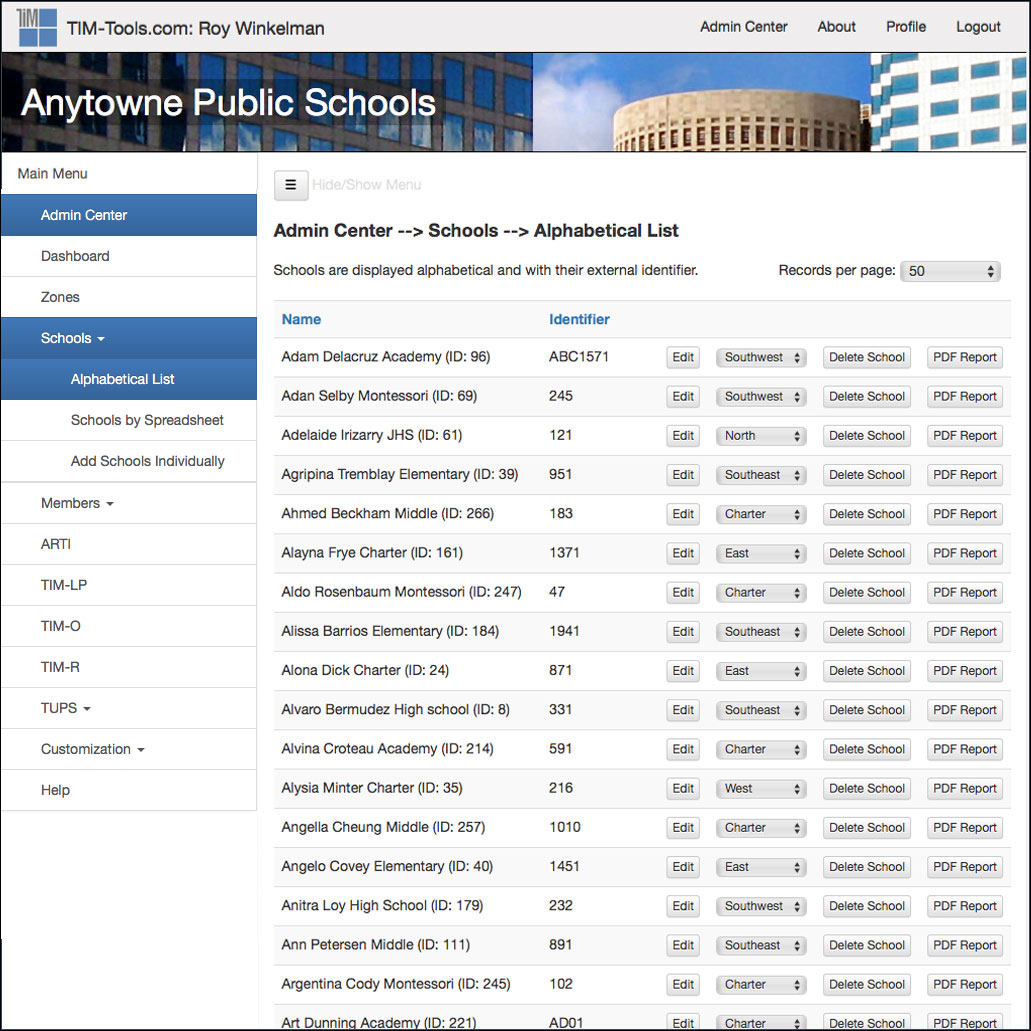This screenshot has height=1031, width=1031.
Task: Open ARTI from the sidebar
Action: pyautogui.click(x=129, y=544)
